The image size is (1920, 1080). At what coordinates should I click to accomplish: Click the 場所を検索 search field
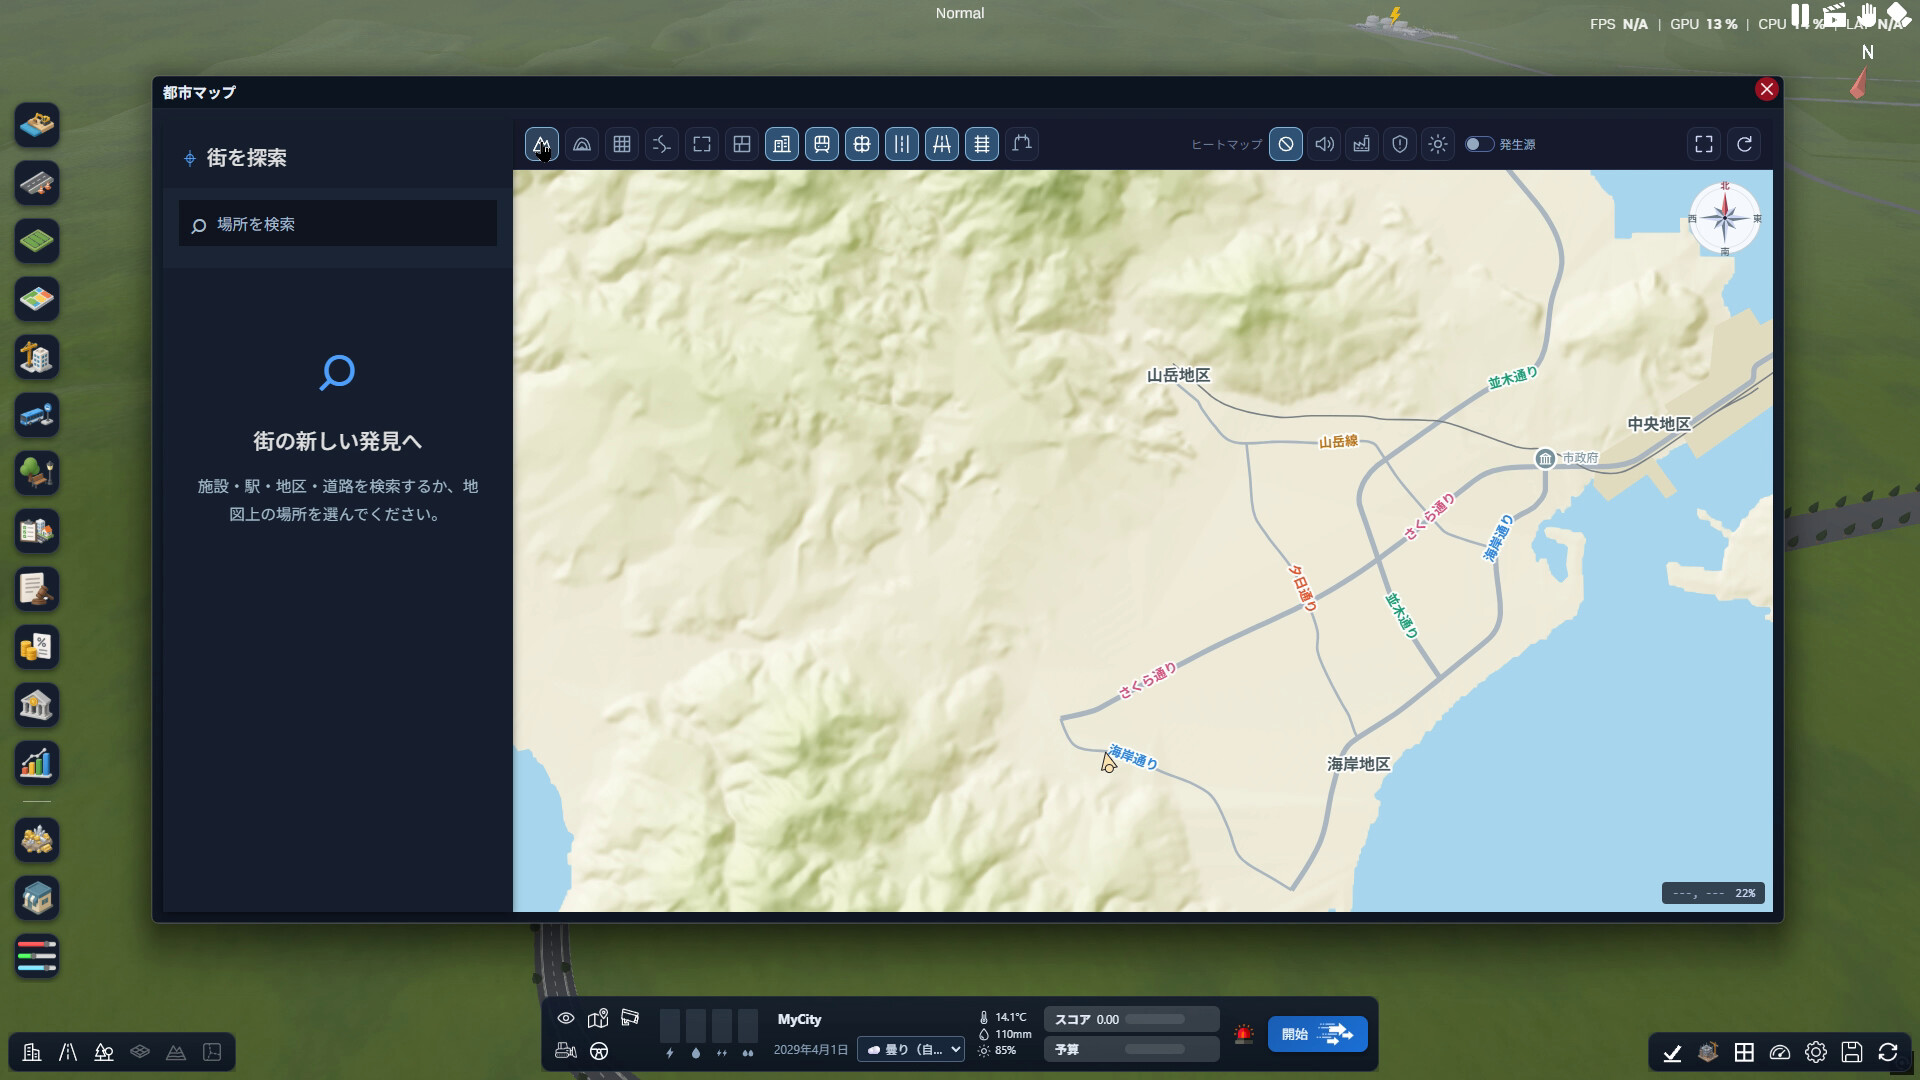(338, 224)
